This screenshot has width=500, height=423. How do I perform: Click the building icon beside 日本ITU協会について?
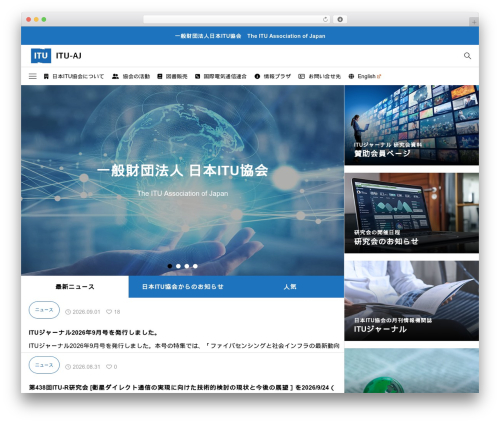pyautogui.click(x=46, y=76)
